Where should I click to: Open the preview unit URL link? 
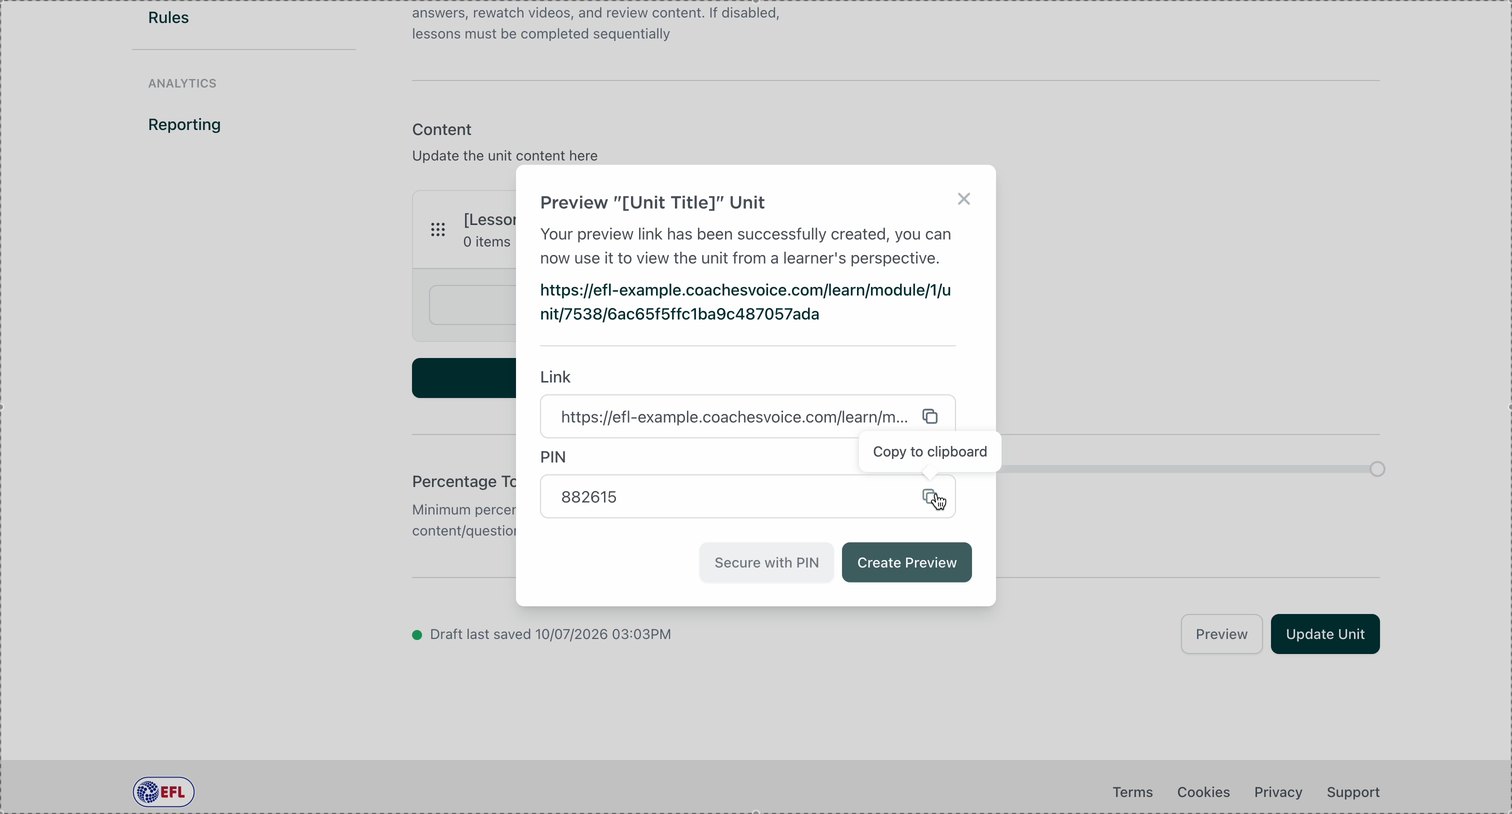[x=745, y=302]
